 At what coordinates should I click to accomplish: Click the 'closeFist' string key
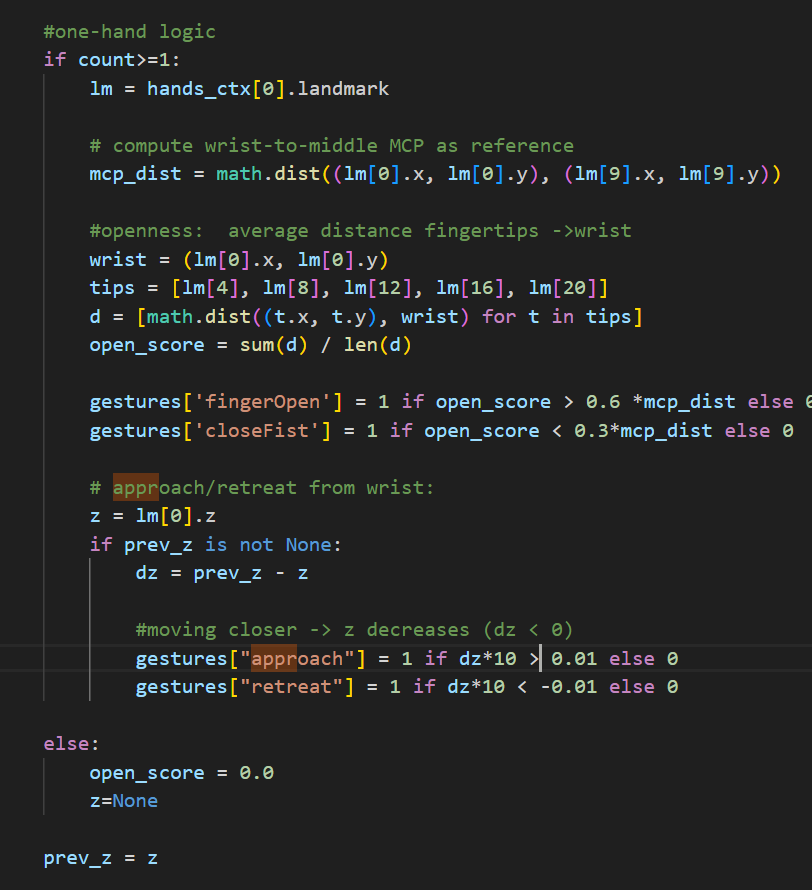pos(256,431)
